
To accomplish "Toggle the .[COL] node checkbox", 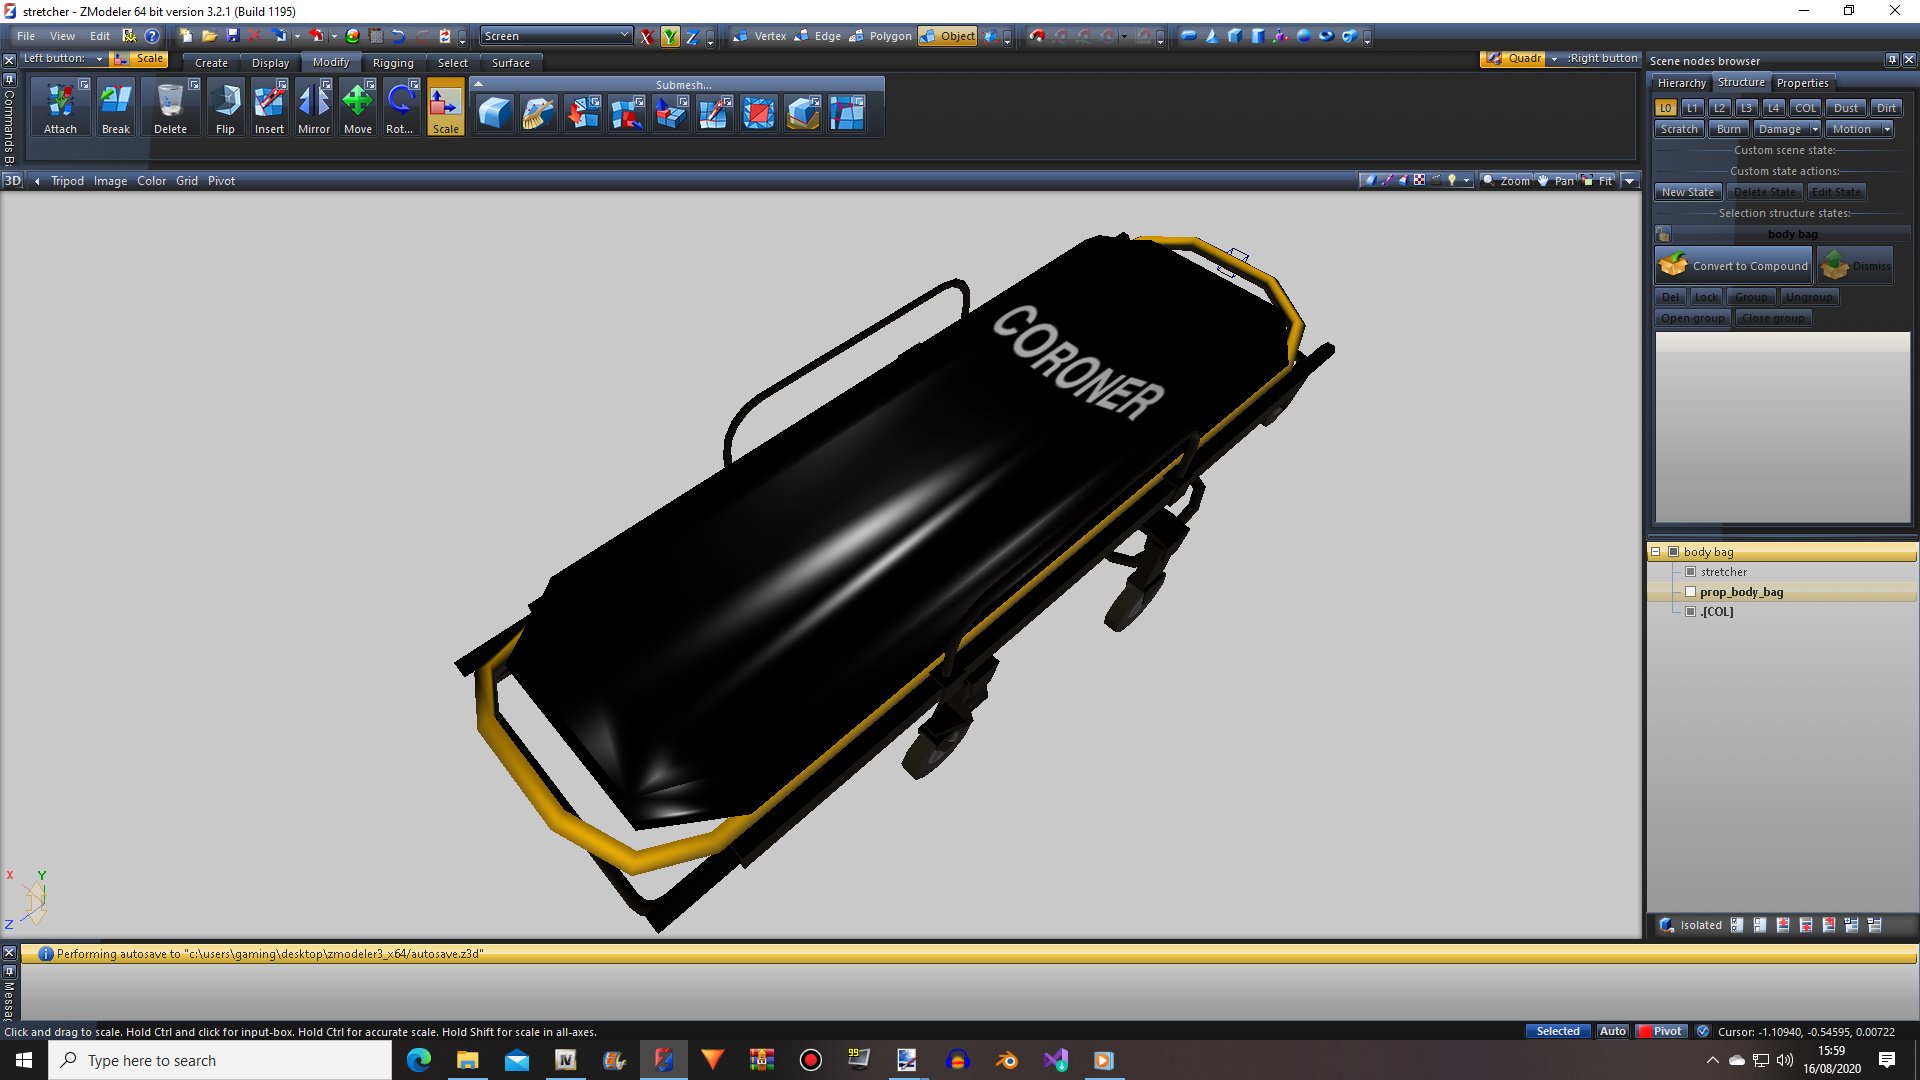I will coord(1690,612).
